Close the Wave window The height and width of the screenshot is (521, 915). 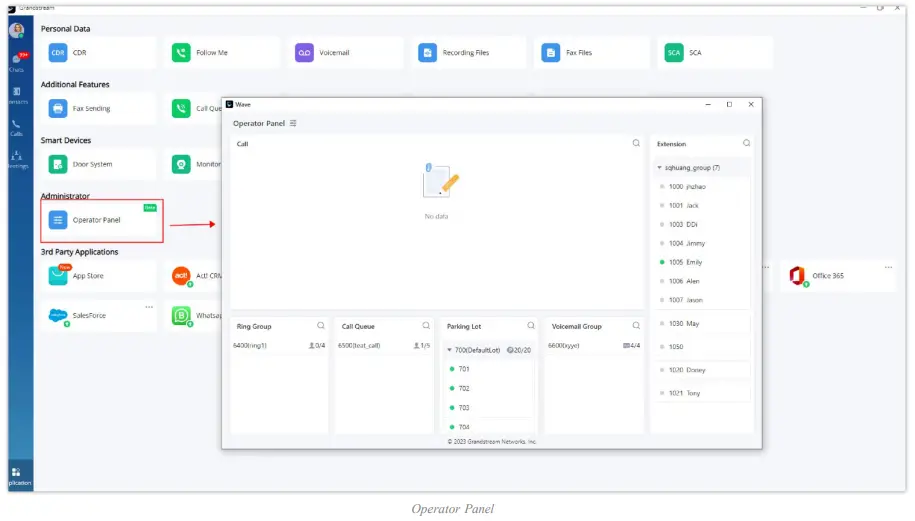click(751, 104)
